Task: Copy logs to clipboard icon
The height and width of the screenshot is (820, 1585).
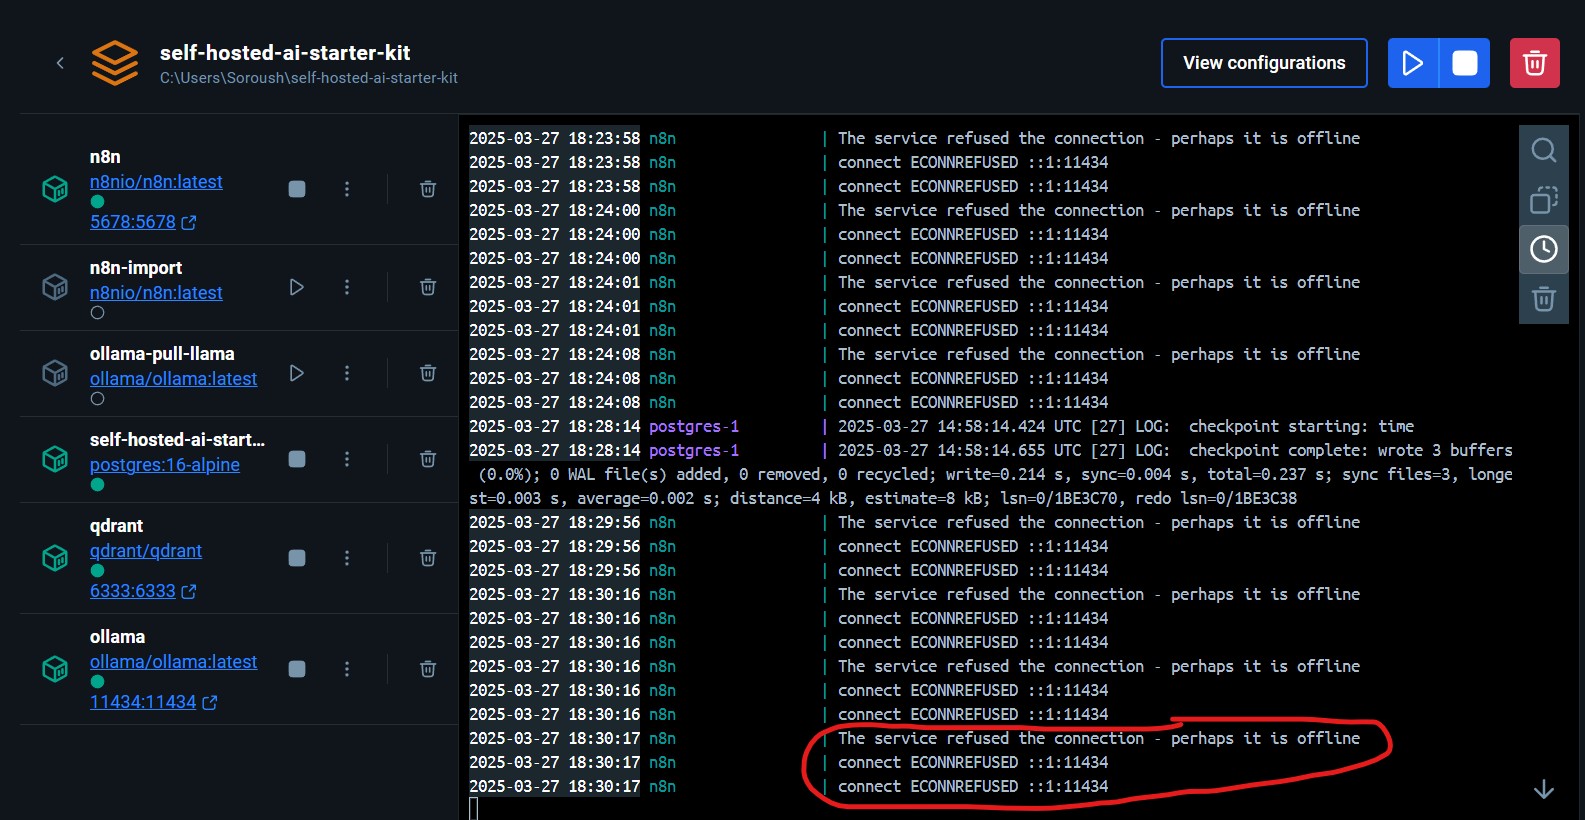Action: (1544, 200)
